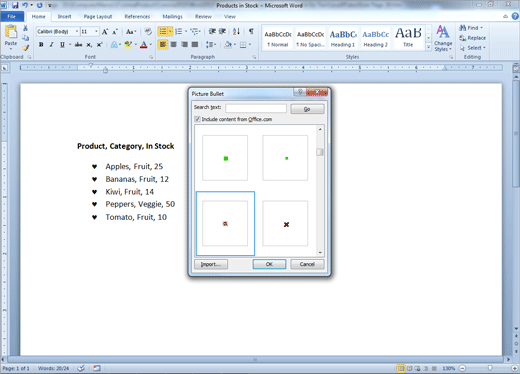This screenshot has height=374, width=520.
Task: Click the Import button in Picture Bullet
Action: pos(211,264)
